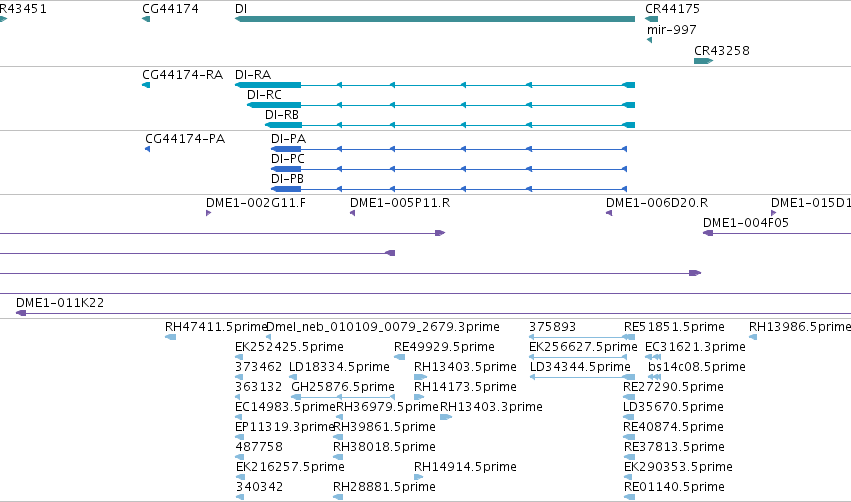Select the 487758 feature label
Screen dimensions: 851x502
point(259,448)
